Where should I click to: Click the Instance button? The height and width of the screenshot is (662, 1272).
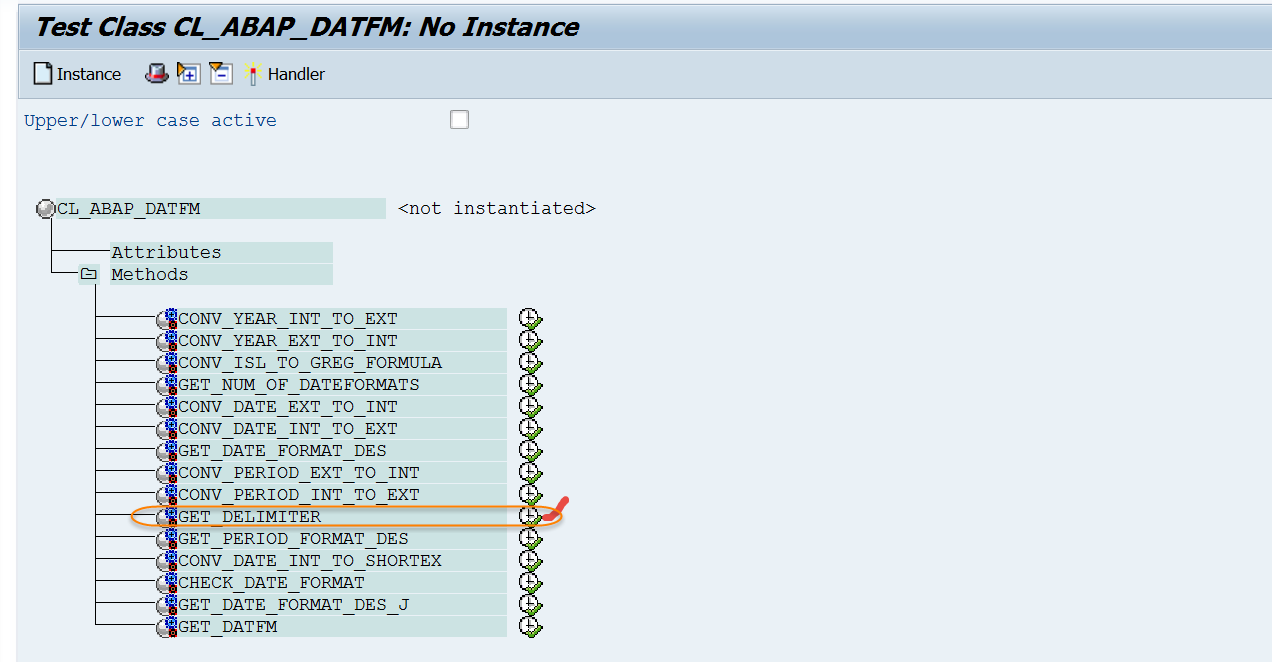(x=77, y=73)
